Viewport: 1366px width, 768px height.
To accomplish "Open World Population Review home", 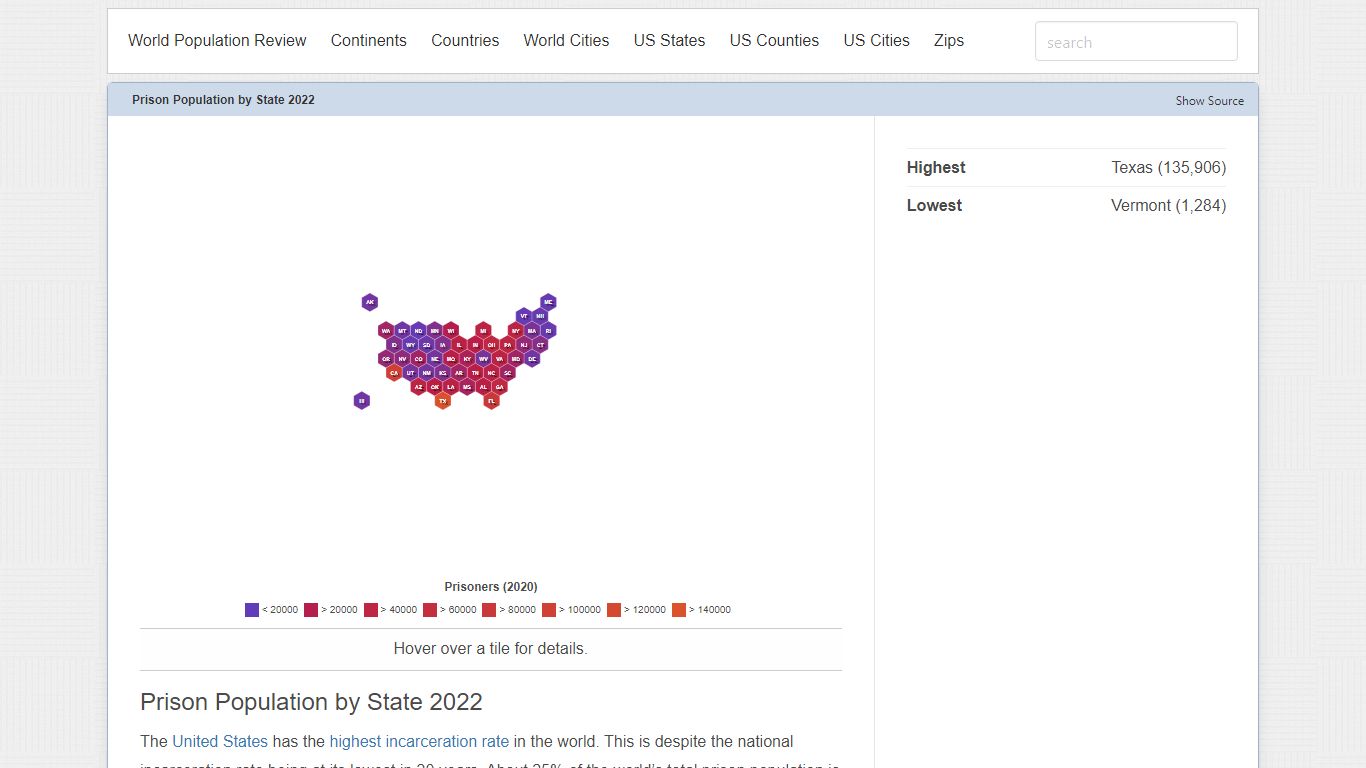I will pos(217,41).
